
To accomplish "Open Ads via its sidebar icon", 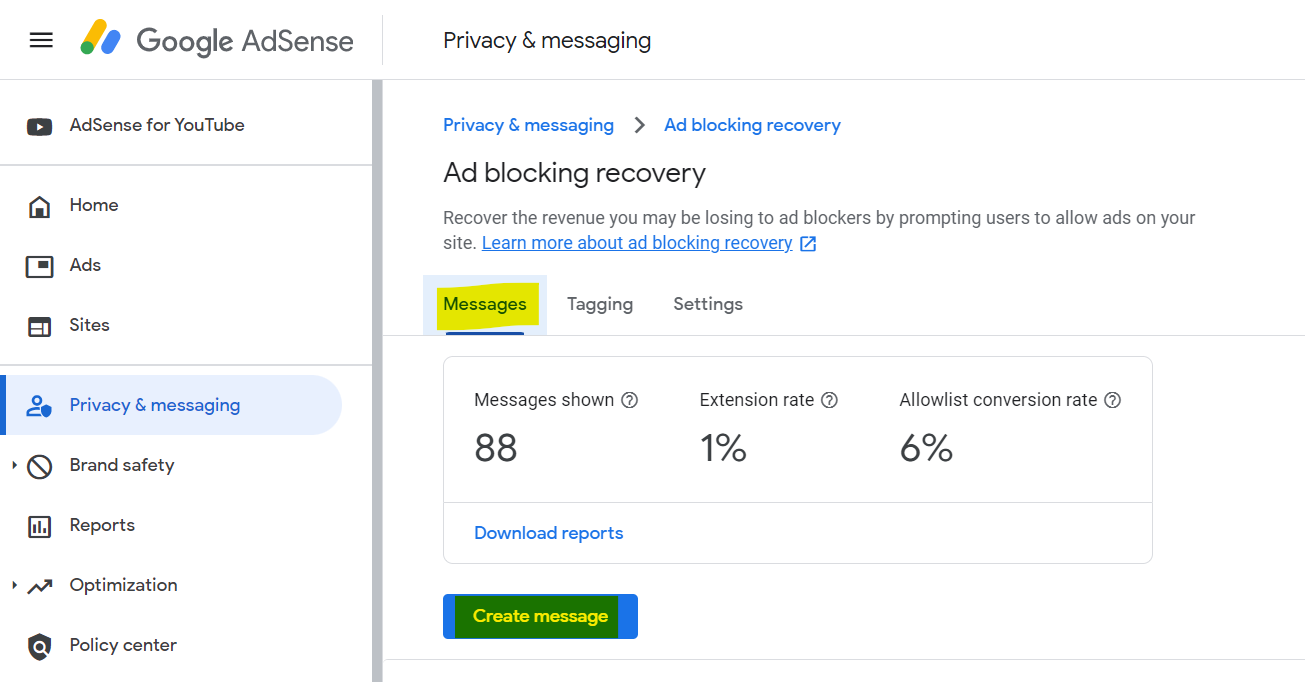I will click(x=39, y=264).
